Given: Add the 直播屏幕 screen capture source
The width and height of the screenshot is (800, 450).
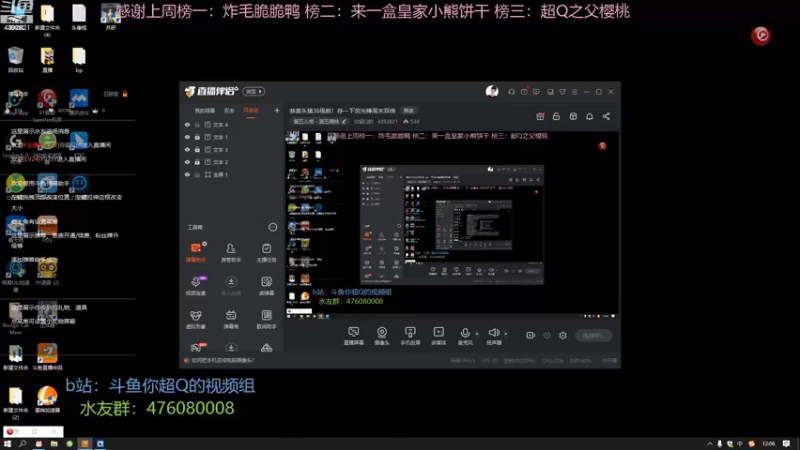Looking at the screenshot, I should pyautogui.click(x=354, y=336).
